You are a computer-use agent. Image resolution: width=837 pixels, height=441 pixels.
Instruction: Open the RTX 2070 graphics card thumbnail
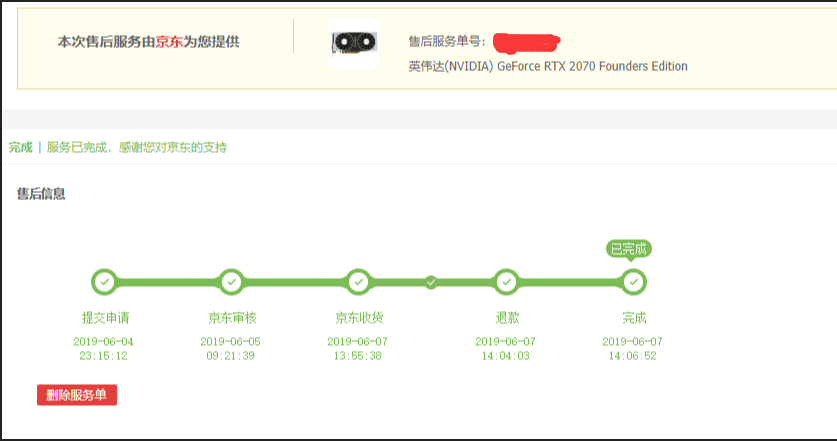point(354,44)
